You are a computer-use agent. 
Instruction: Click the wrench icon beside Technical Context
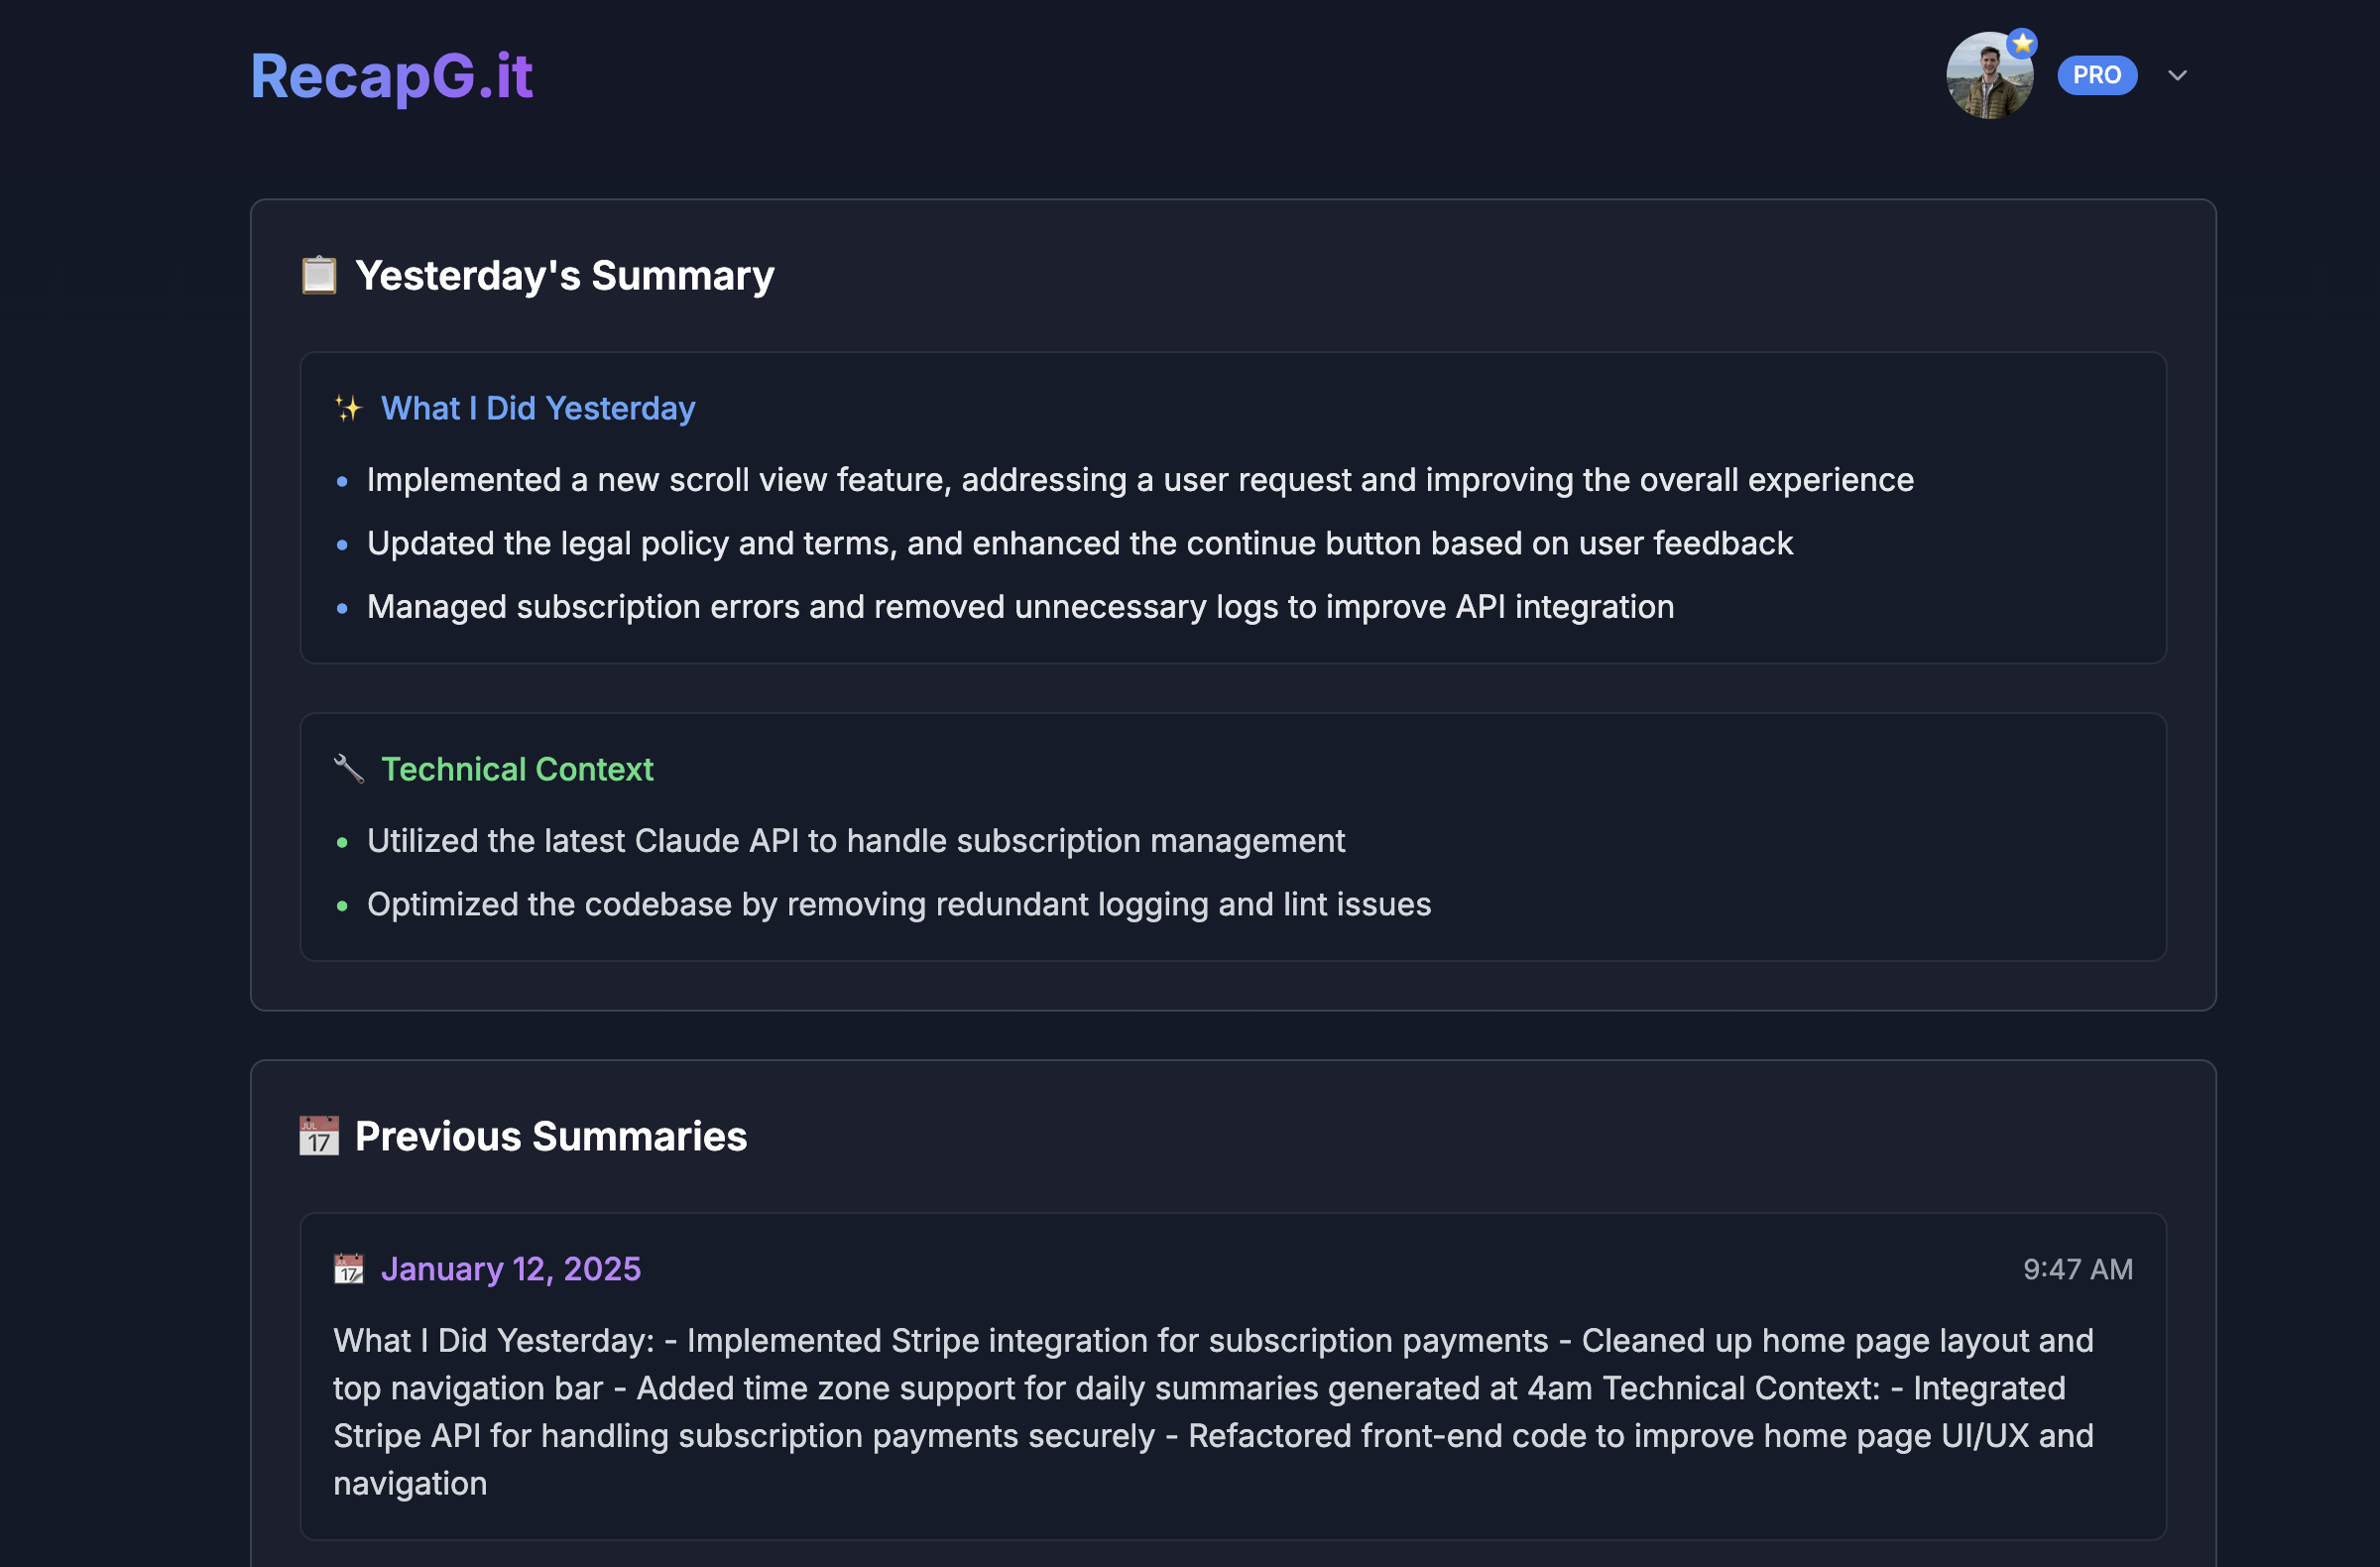click(x=348, y=769)
